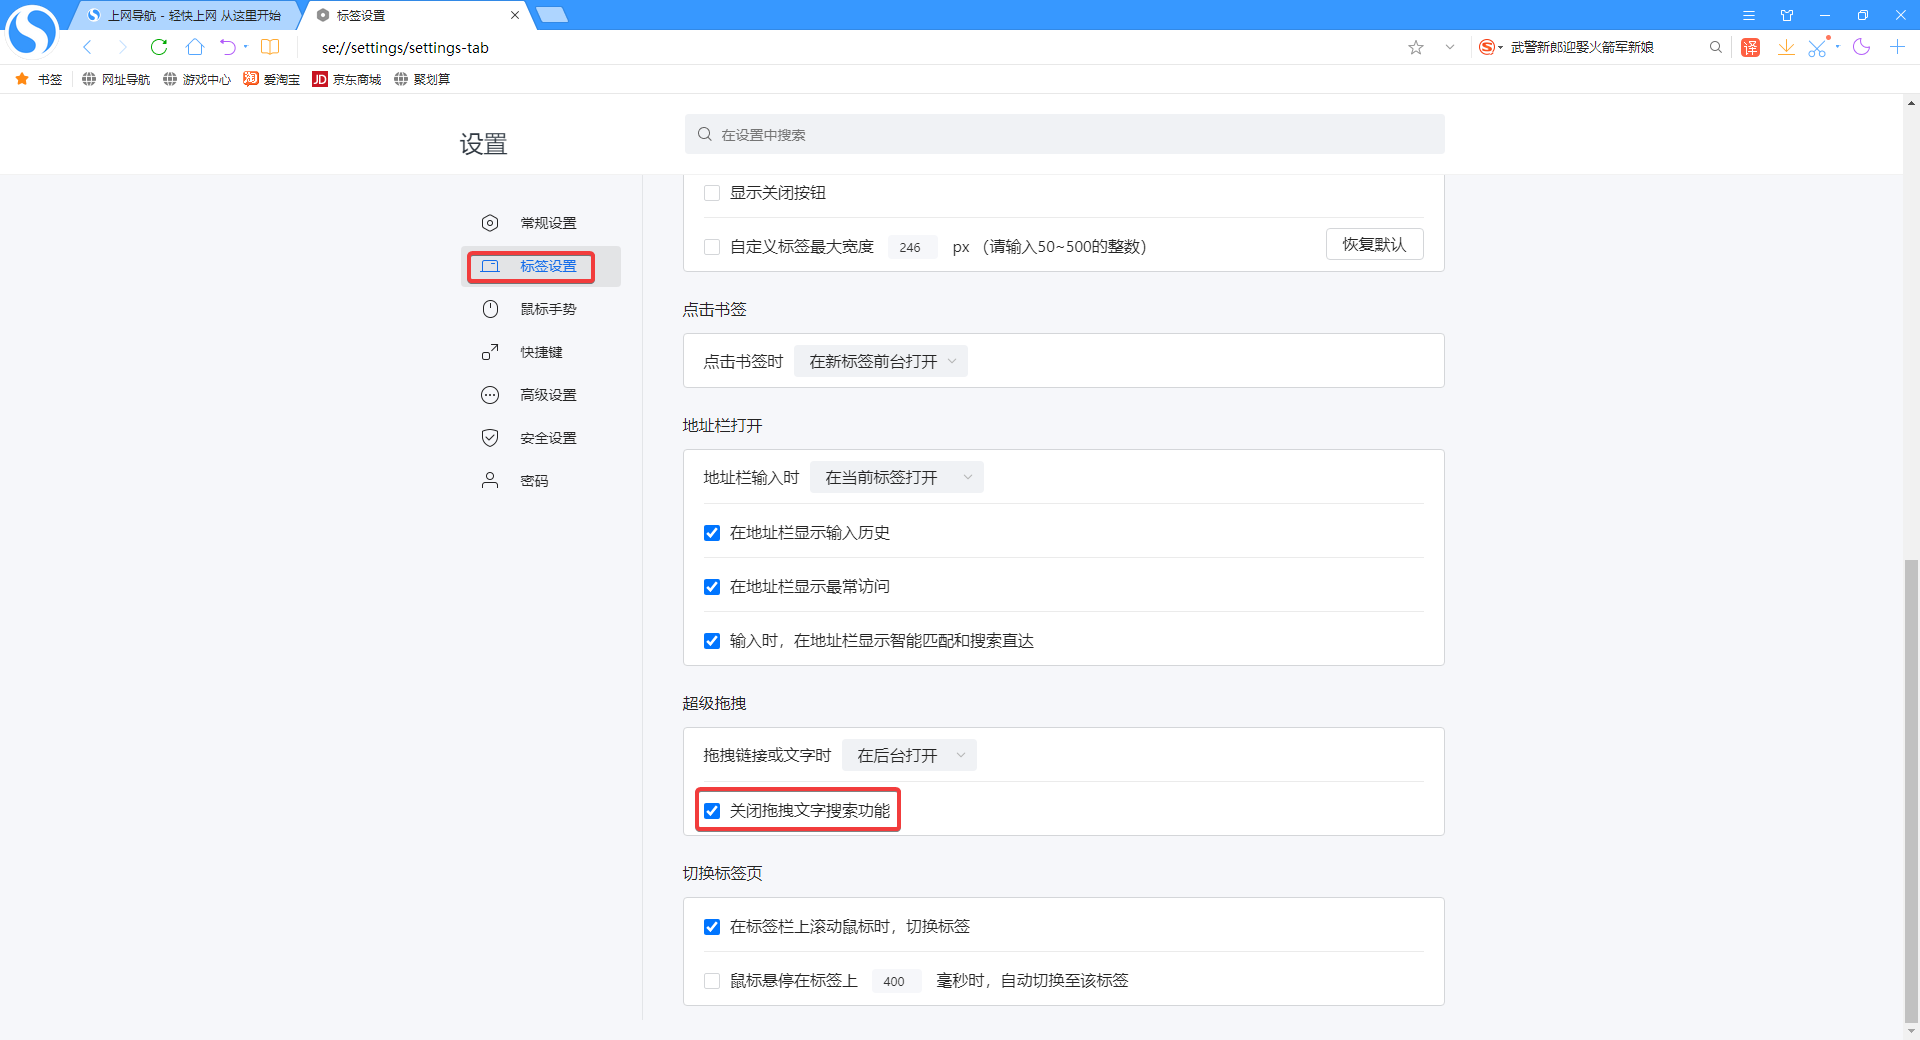
Task: Open 密码 settings in the sidebar
Action: [x=540, y=481]
